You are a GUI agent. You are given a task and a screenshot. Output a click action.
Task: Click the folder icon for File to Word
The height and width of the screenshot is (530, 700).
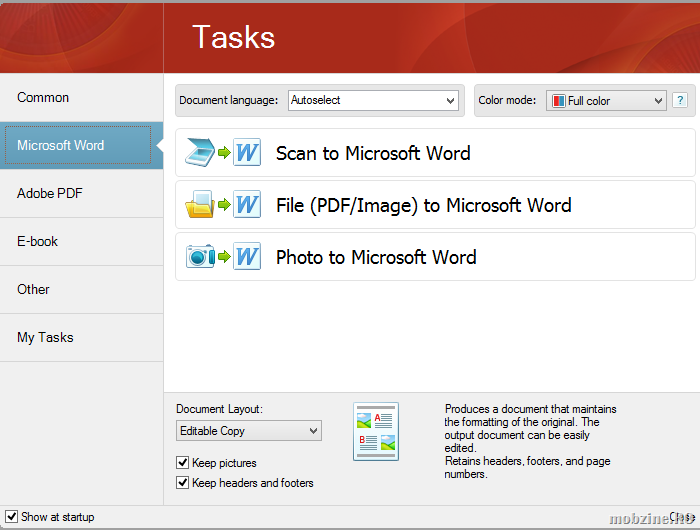200,204
